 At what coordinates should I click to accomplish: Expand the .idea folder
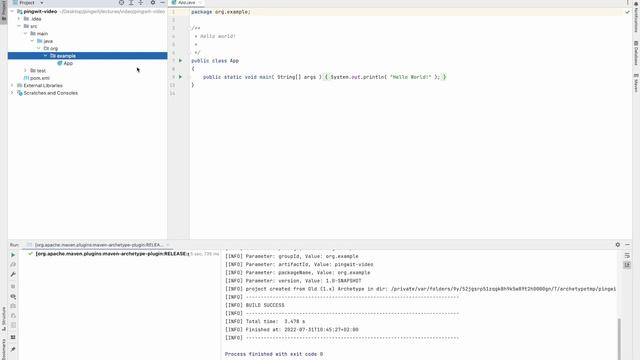(18, 19)
